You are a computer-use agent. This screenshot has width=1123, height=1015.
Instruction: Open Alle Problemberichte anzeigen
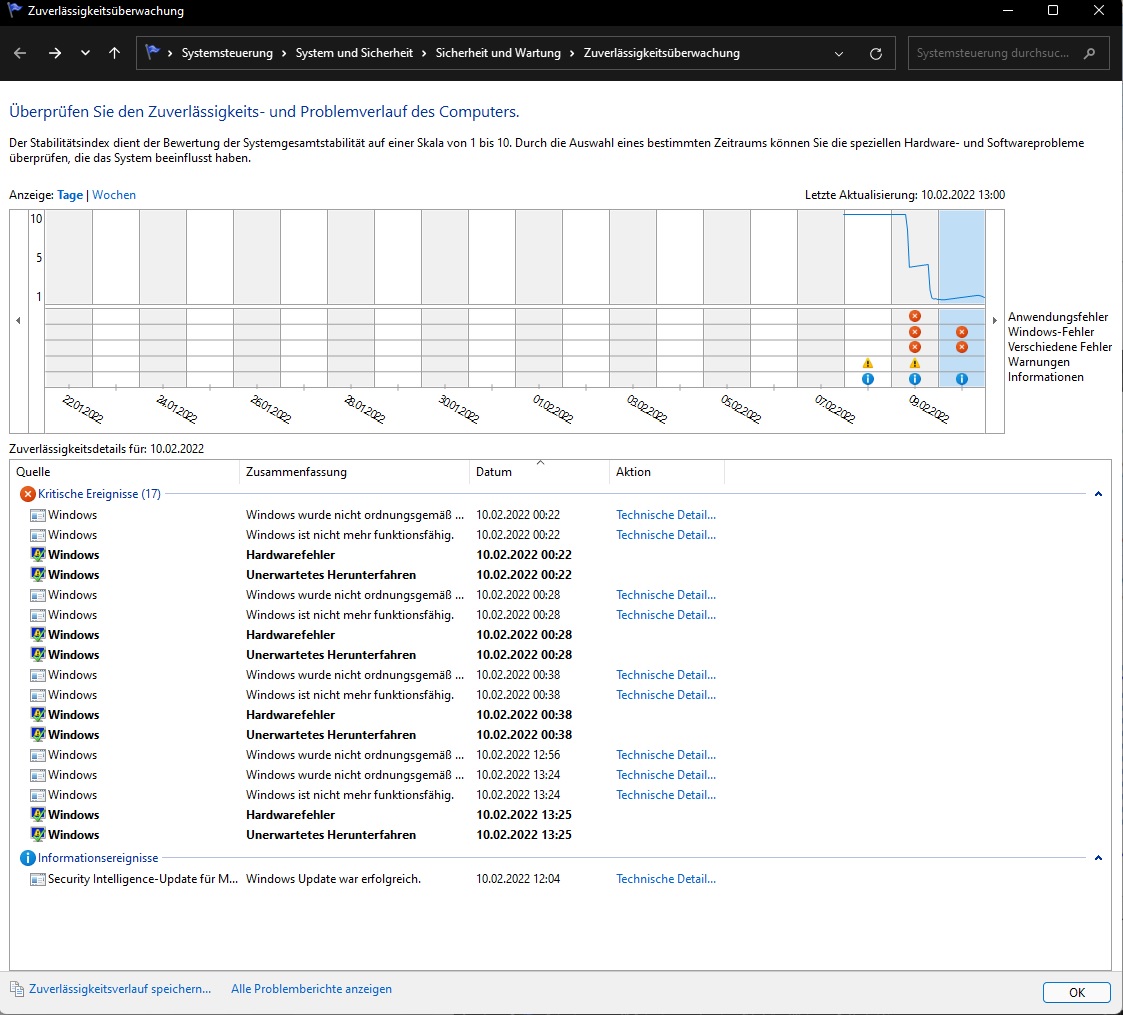311,989
